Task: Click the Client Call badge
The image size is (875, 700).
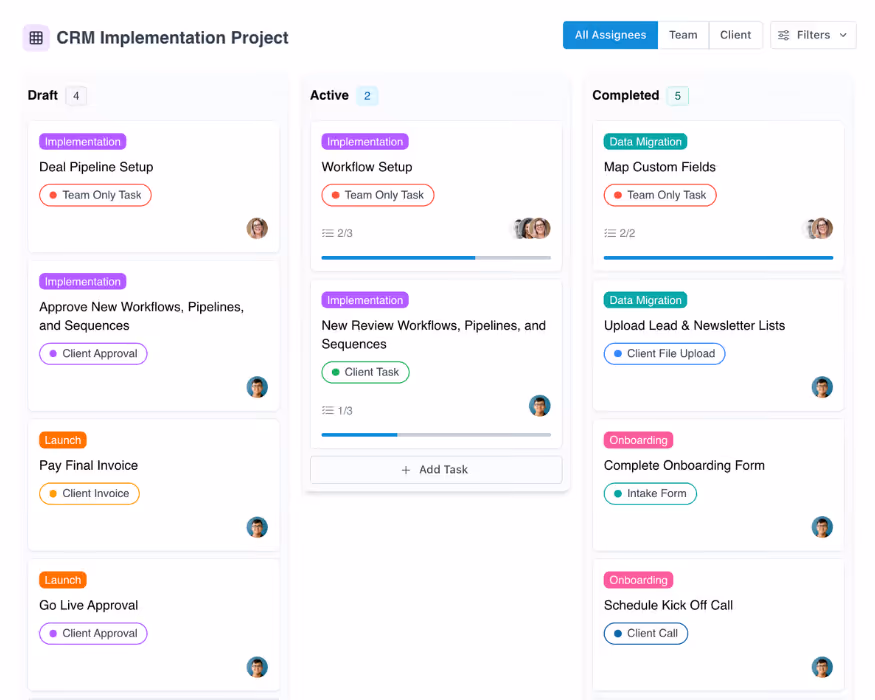Action: point(646,634)
